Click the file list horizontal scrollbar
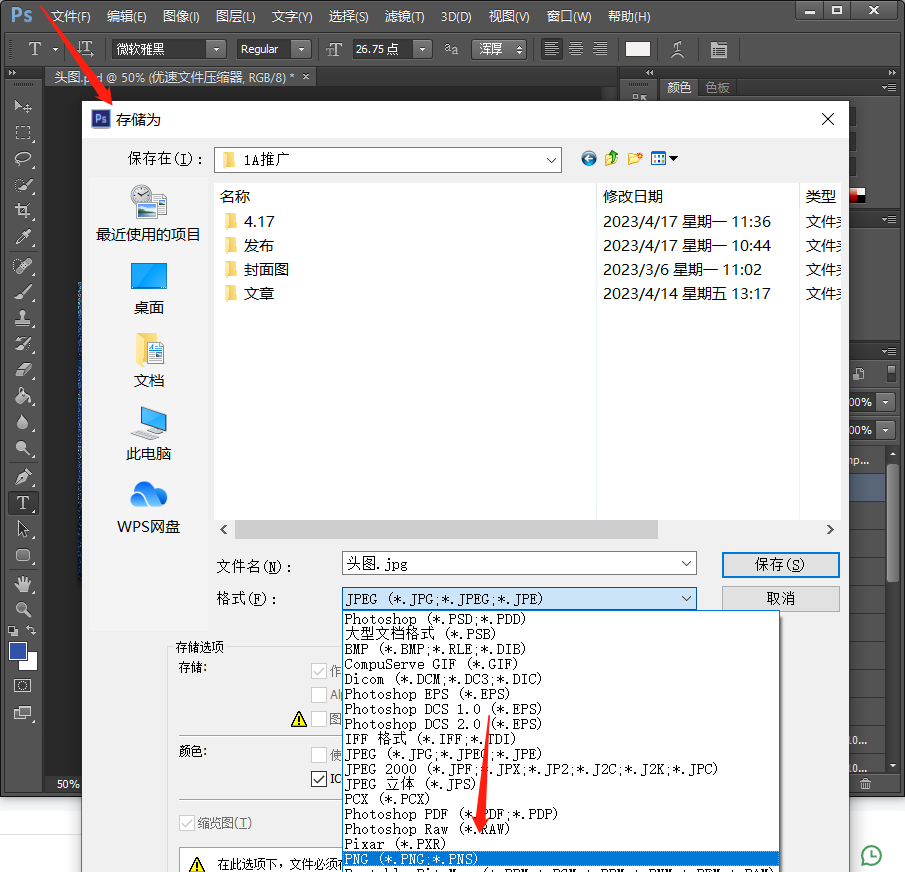This screenshot has height=872, width=905. tap(446, 529)
